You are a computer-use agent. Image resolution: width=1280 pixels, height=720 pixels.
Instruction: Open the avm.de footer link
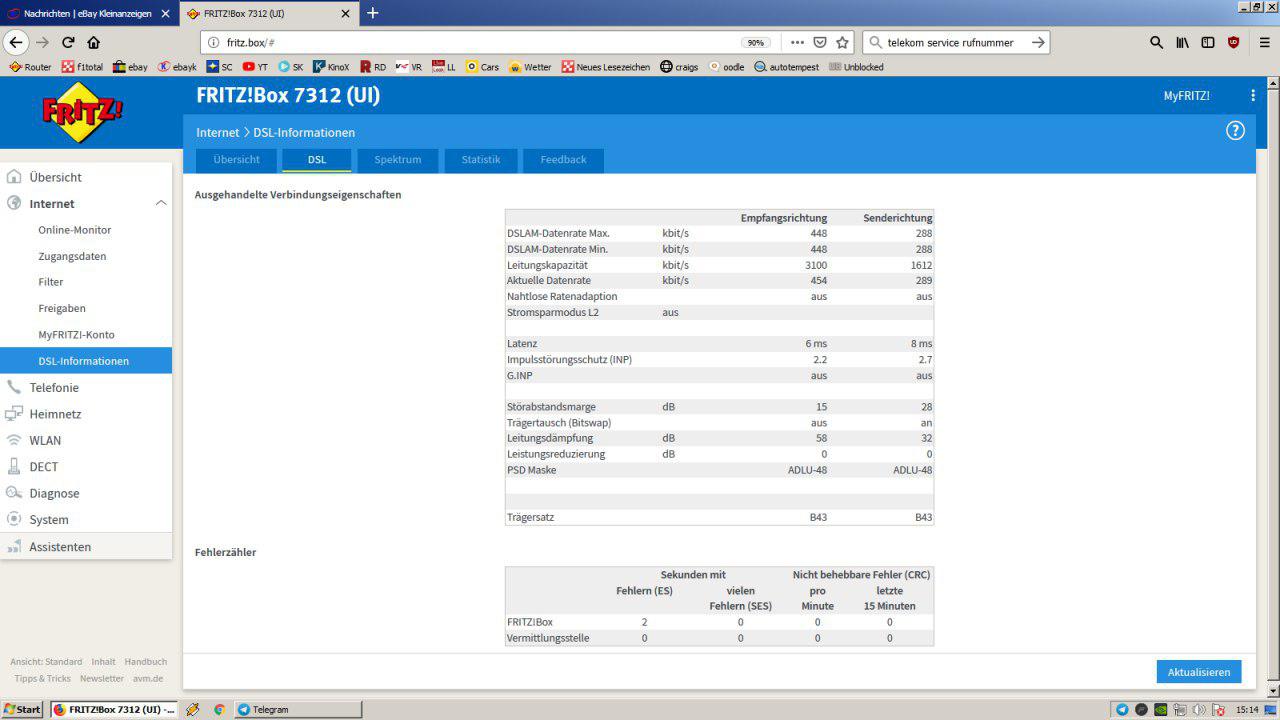tap(148, 679)
